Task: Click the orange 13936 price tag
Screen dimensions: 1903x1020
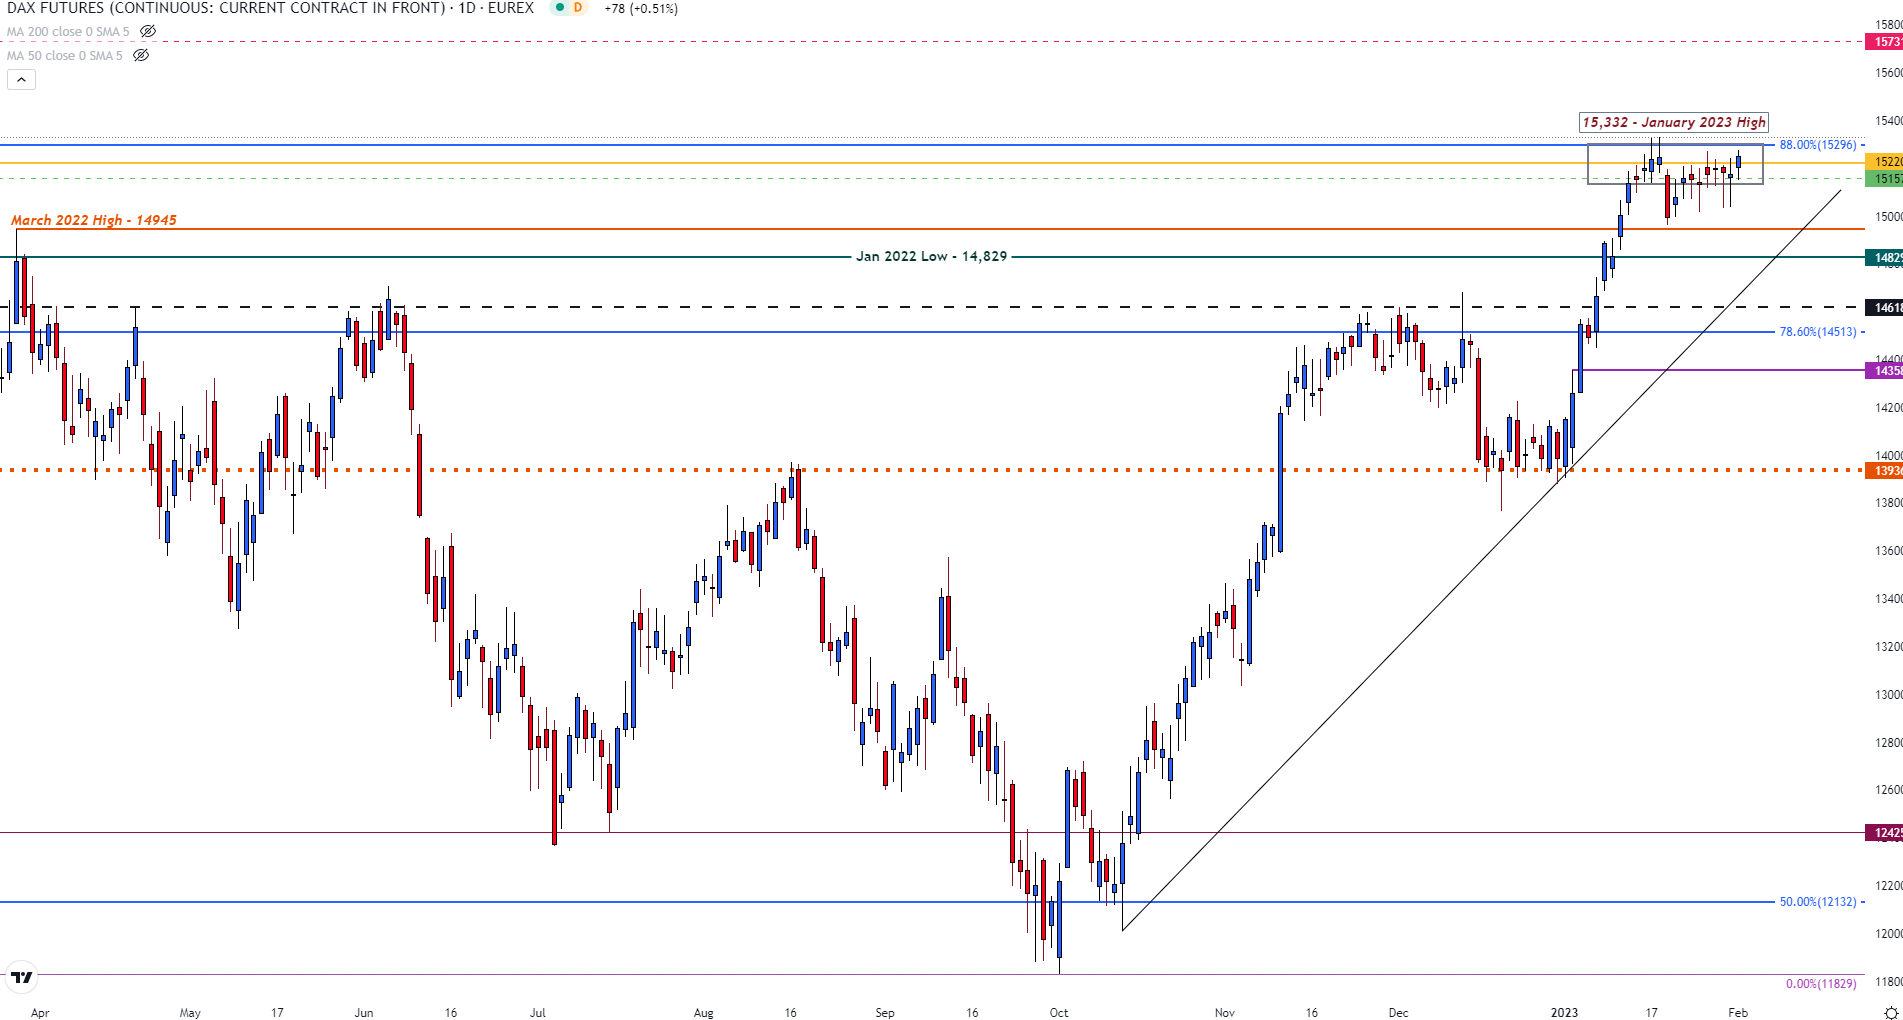Action: click(x=1885, y=471)
